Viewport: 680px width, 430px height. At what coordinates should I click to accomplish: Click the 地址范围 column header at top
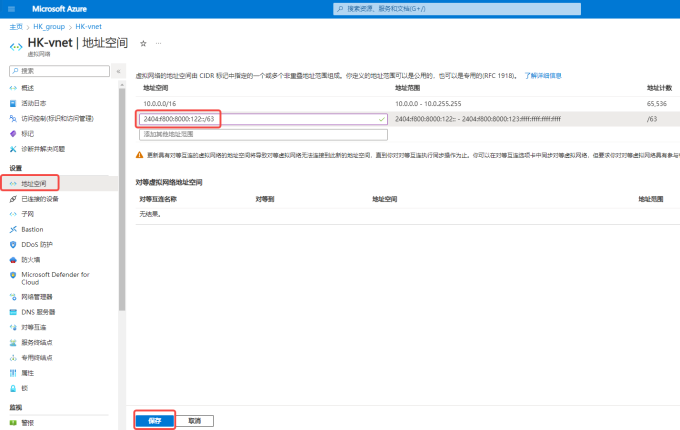(407, 88)
